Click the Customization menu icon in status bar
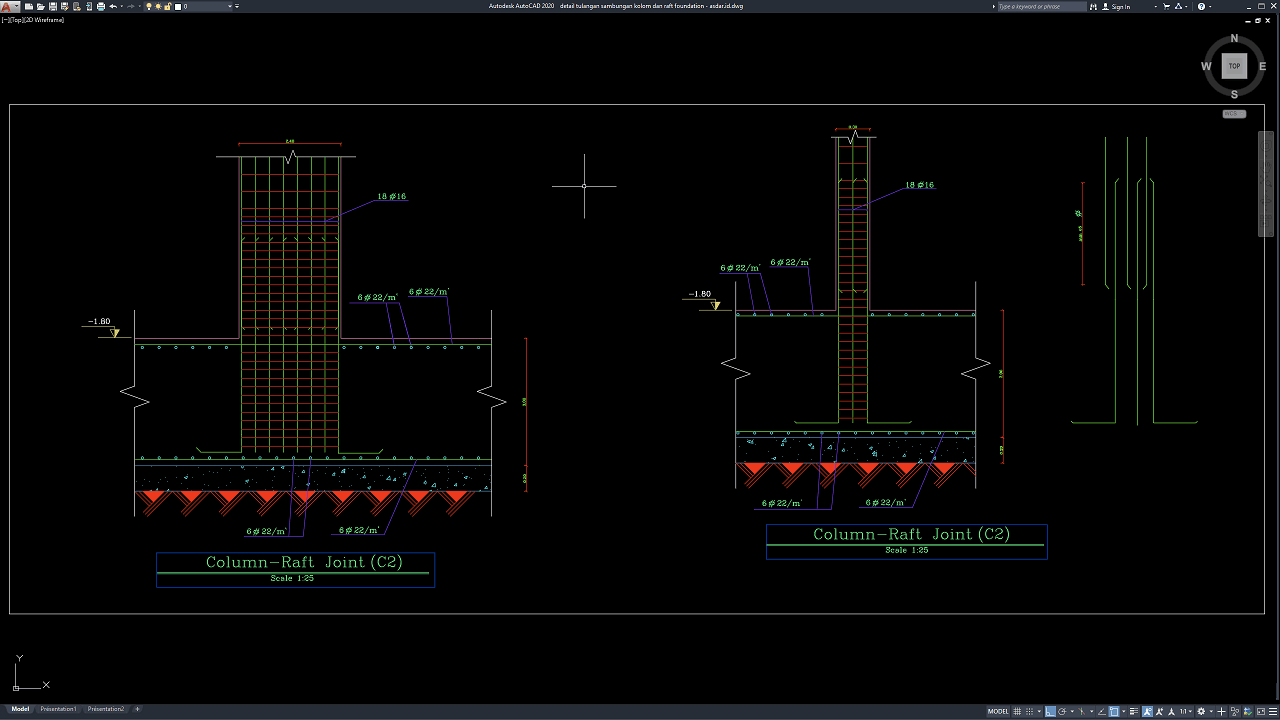 click(1271, 711)
